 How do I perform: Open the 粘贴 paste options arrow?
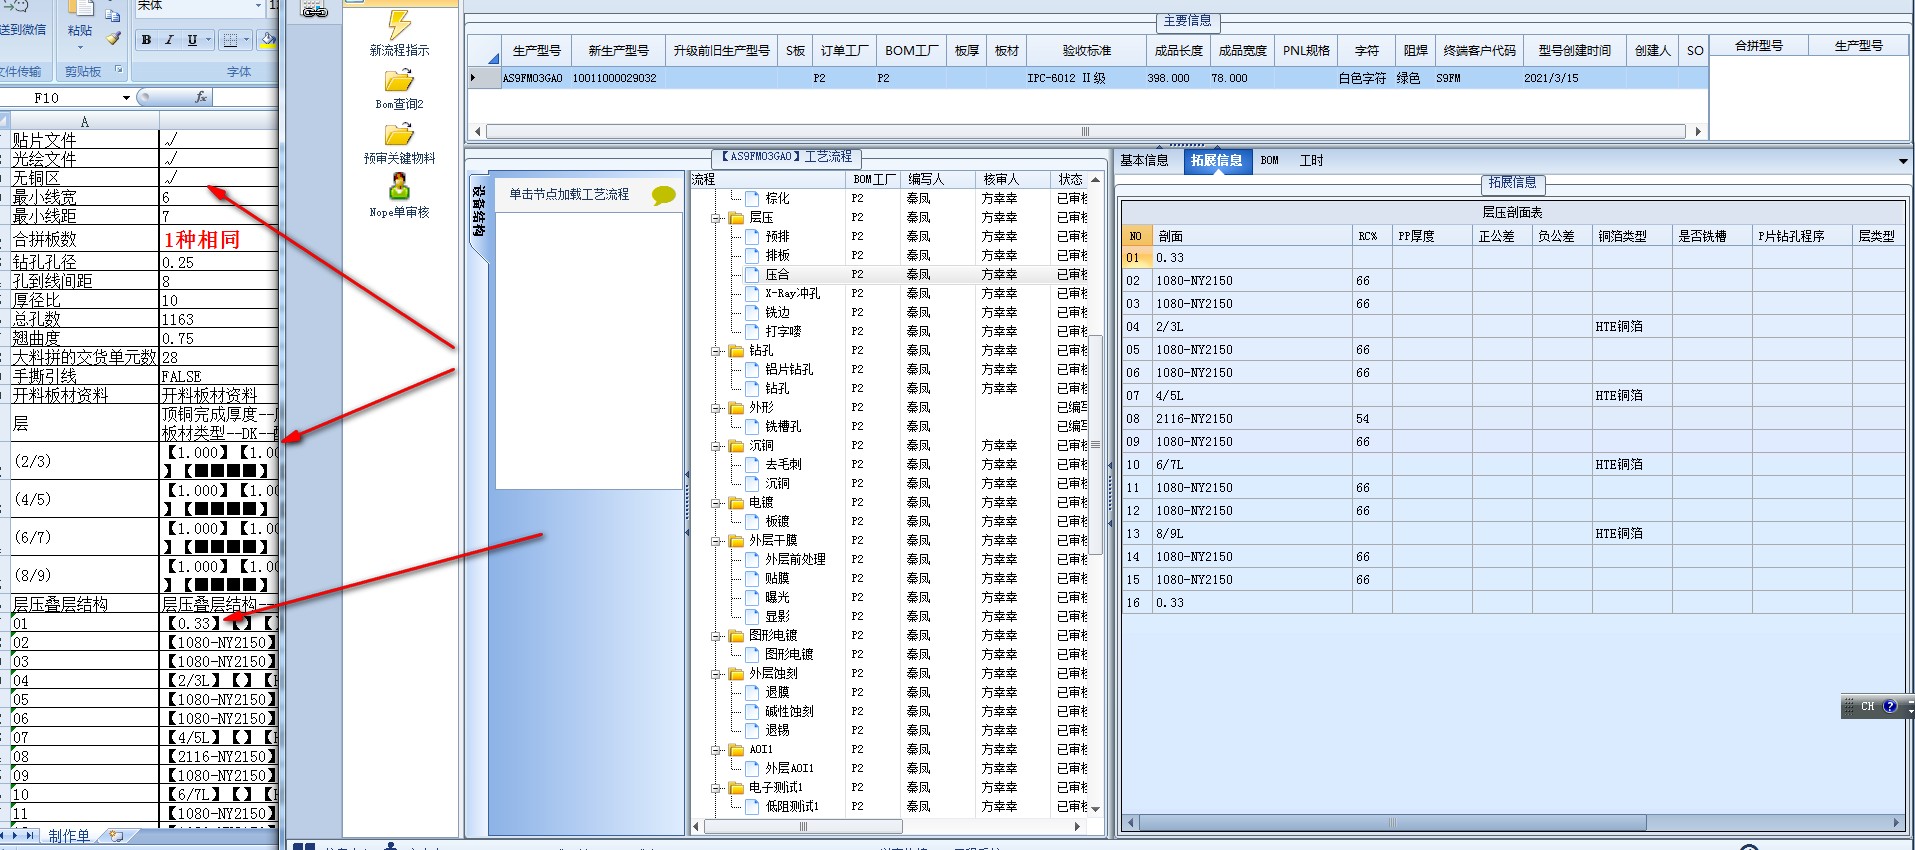pyautogui.click(x=80, y=46)
